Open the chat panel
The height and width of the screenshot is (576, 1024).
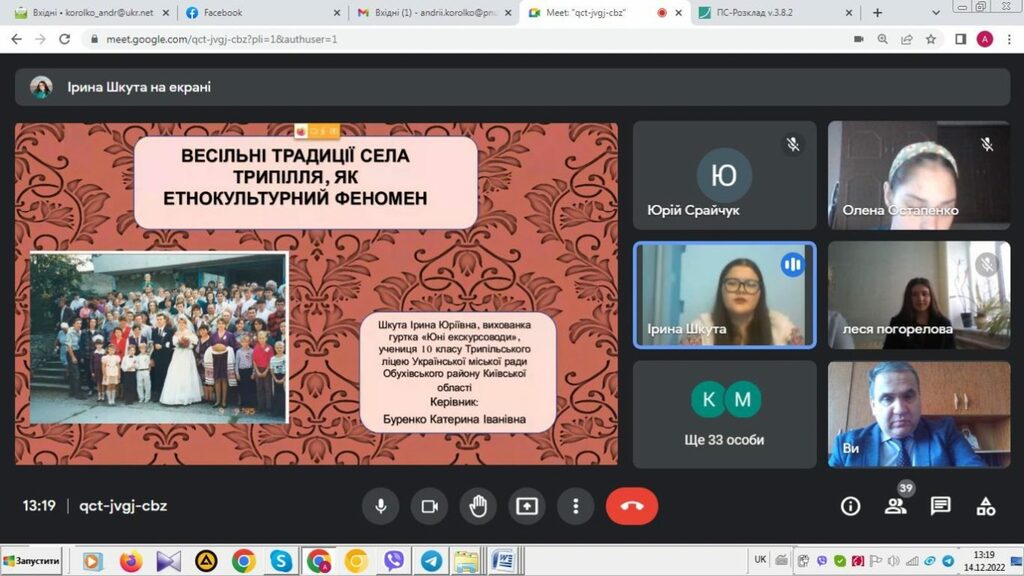940,506
